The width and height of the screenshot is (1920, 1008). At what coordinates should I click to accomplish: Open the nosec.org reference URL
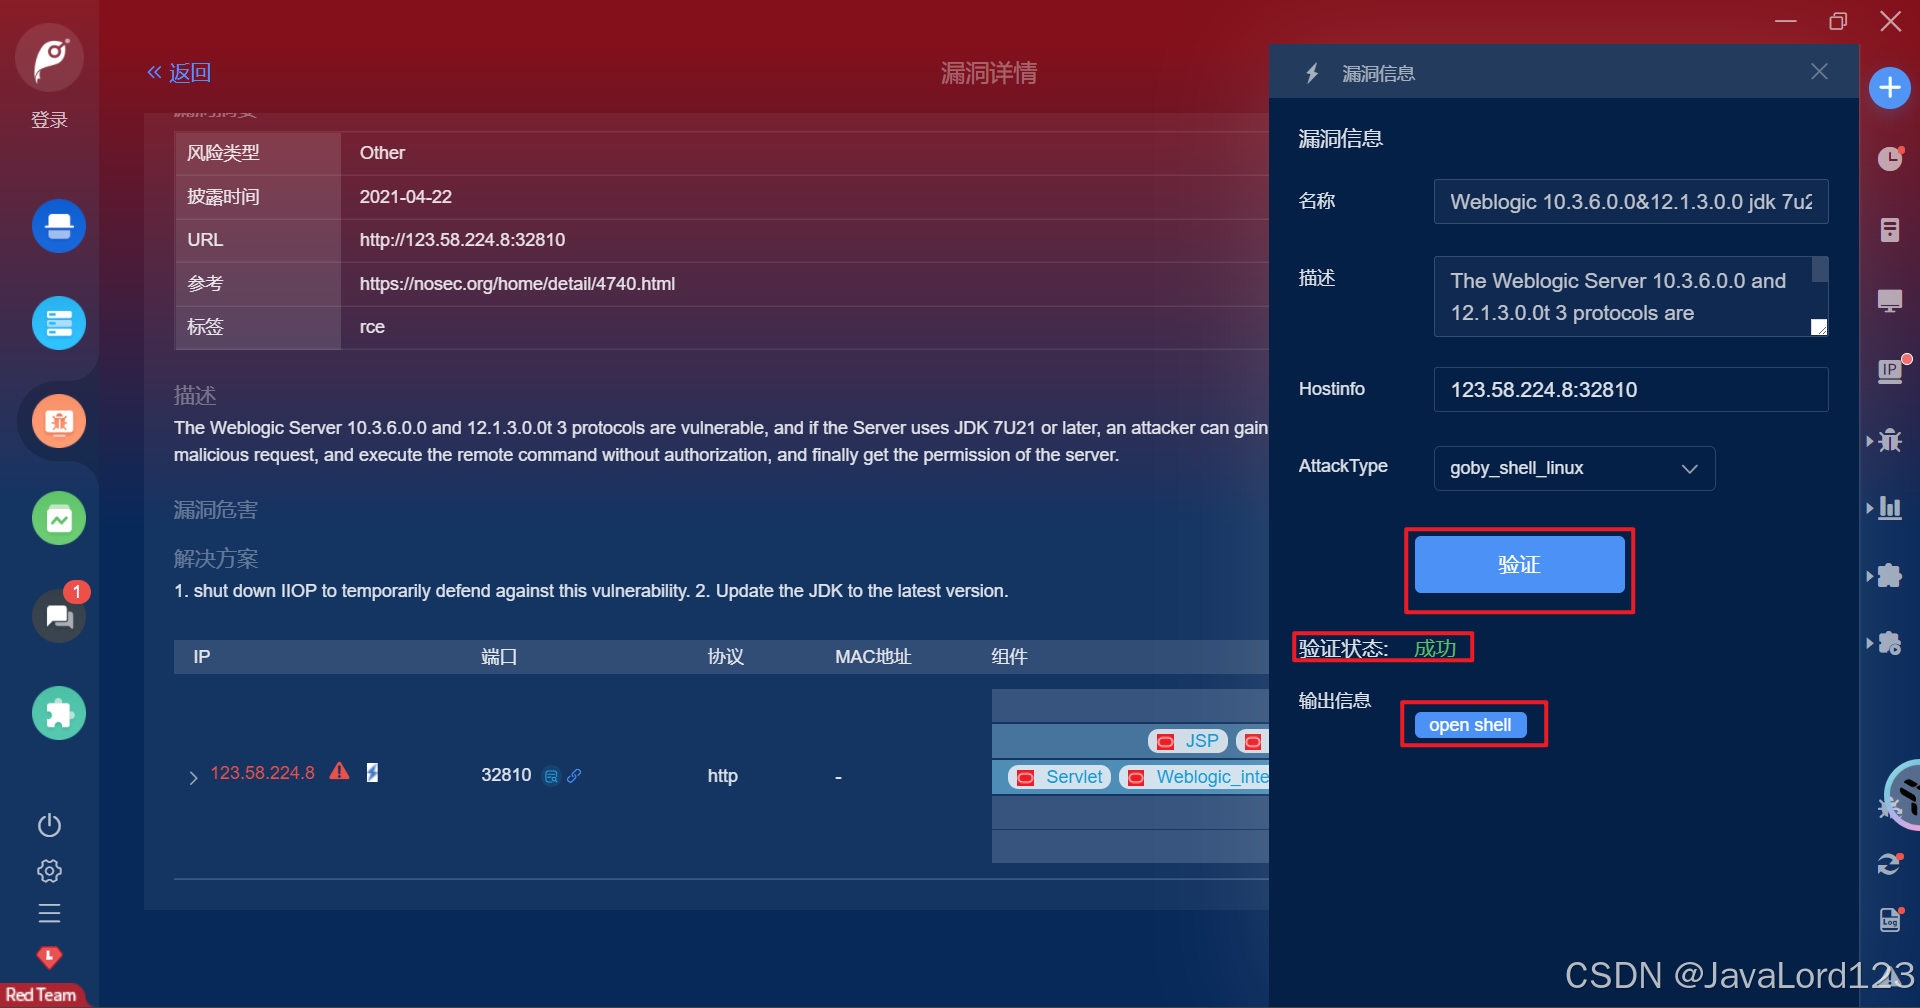coord(517,284)
